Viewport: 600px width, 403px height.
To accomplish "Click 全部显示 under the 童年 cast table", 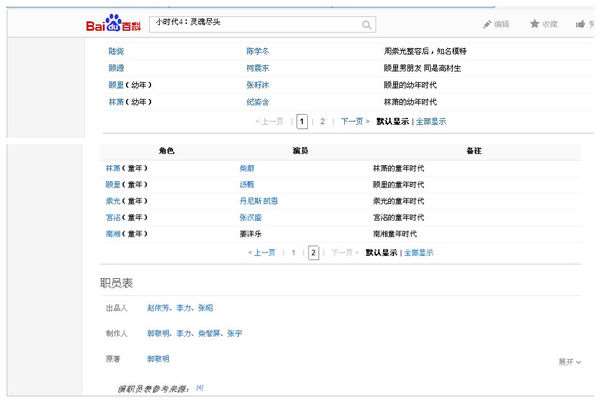I will coord(419,253).
